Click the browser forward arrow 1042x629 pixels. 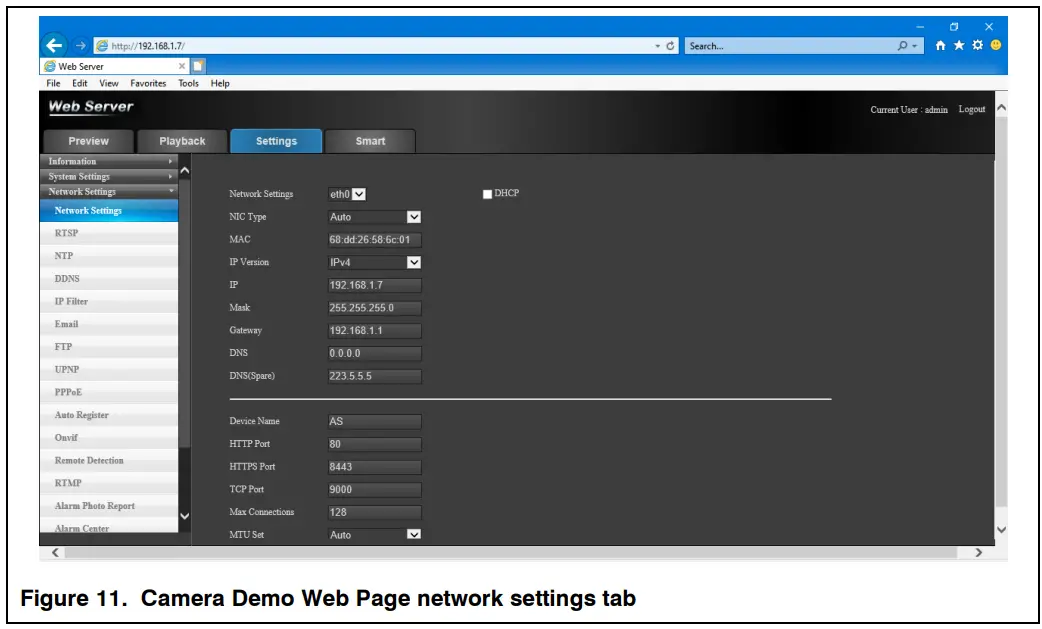80,46
